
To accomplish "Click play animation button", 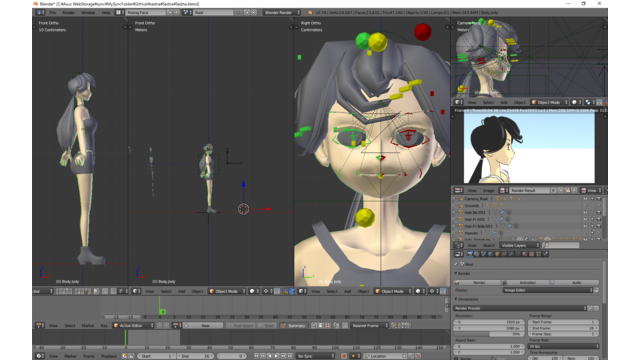I will 277,356.
